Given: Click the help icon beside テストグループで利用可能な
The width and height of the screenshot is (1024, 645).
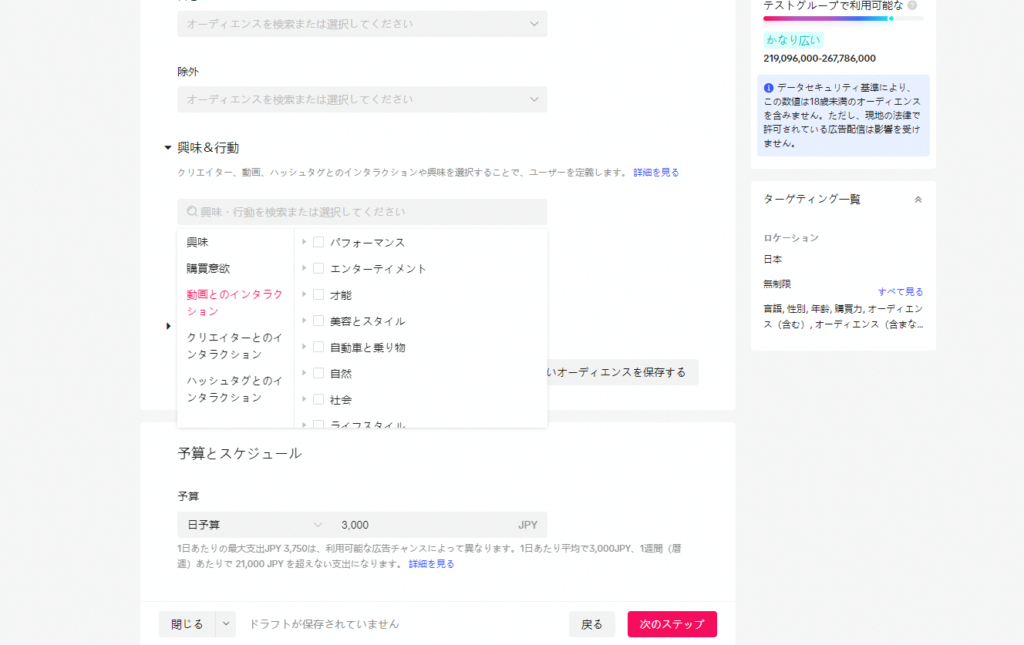Looking at the screenshot, I should [912, 5].
